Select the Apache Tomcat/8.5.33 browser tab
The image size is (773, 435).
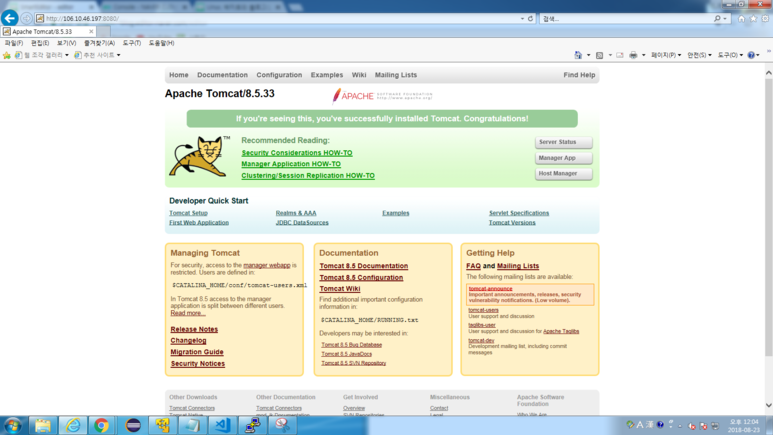pos(48,31)
